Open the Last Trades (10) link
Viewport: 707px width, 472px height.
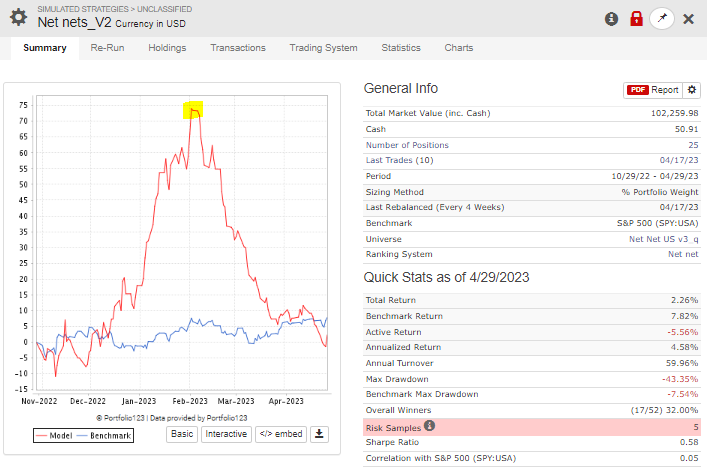tap(399, 160)
